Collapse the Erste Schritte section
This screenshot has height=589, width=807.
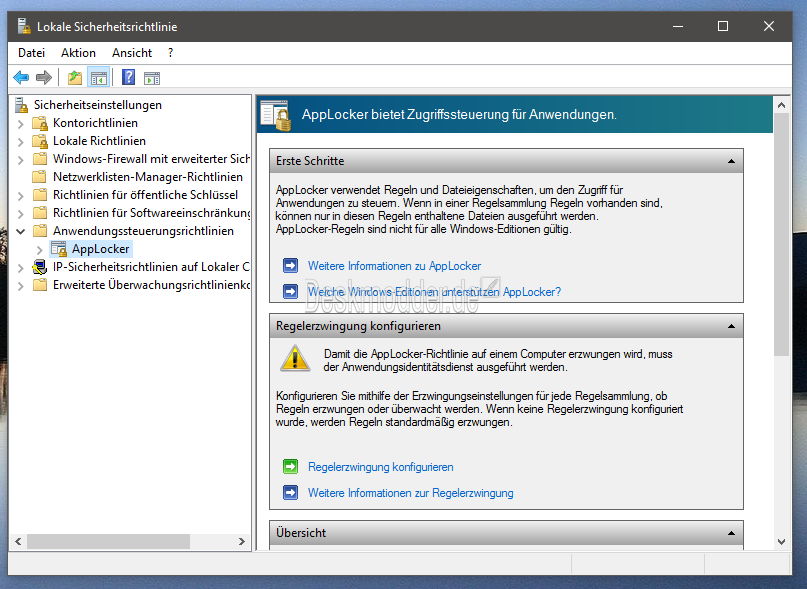(731, 161)
